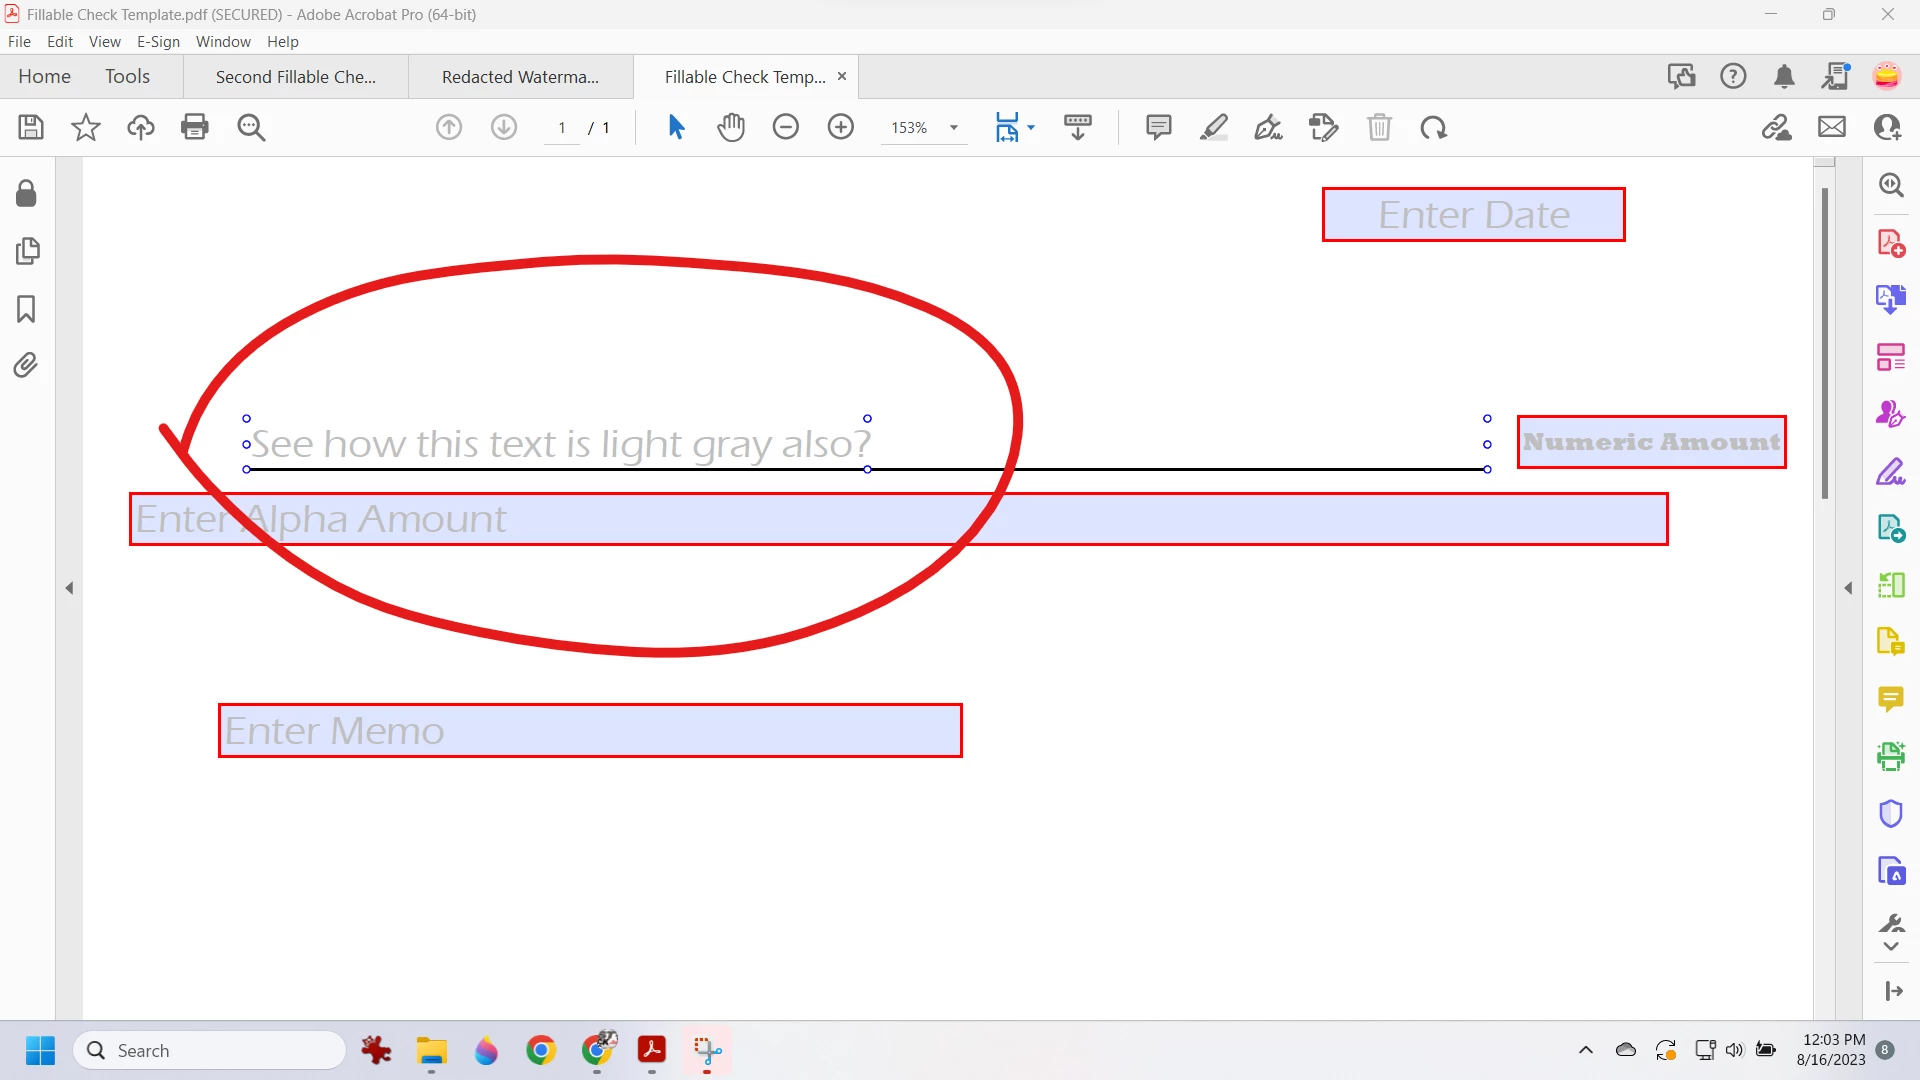Switch to Redacted Waterma... tab

(520, 77)
